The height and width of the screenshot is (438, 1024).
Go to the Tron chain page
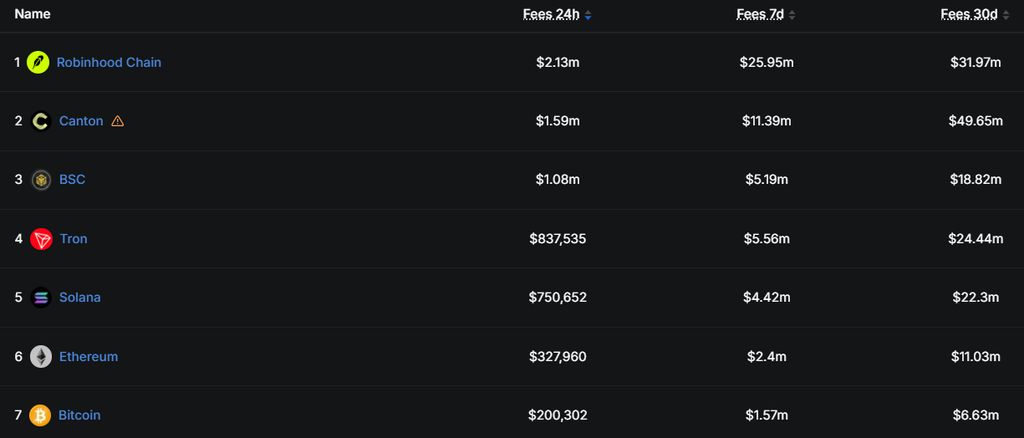pos(73,239)
